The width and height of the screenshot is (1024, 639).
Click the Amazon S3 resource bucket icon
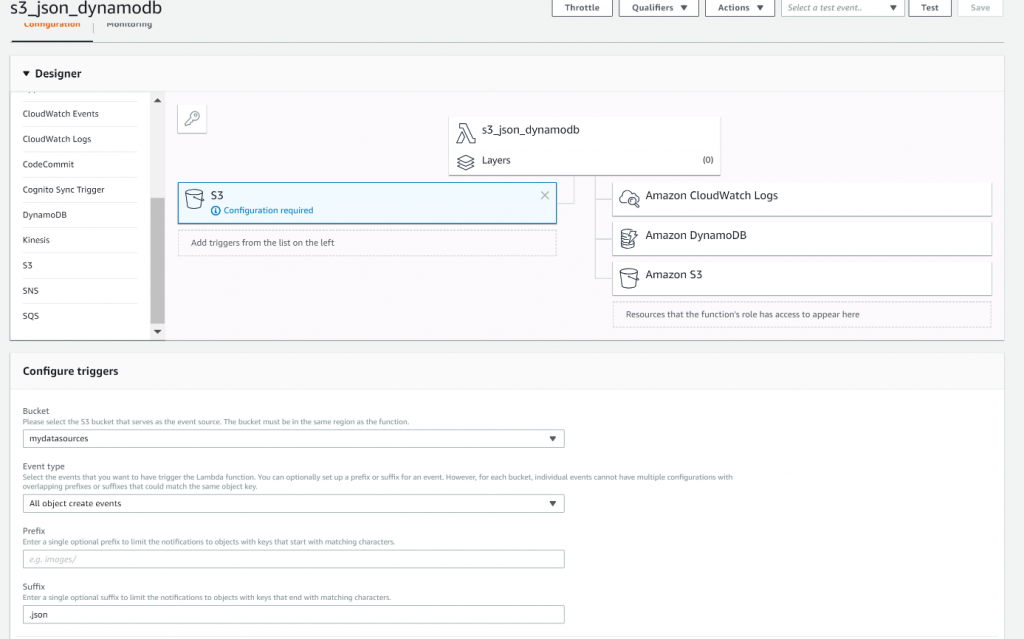[629, 278]
